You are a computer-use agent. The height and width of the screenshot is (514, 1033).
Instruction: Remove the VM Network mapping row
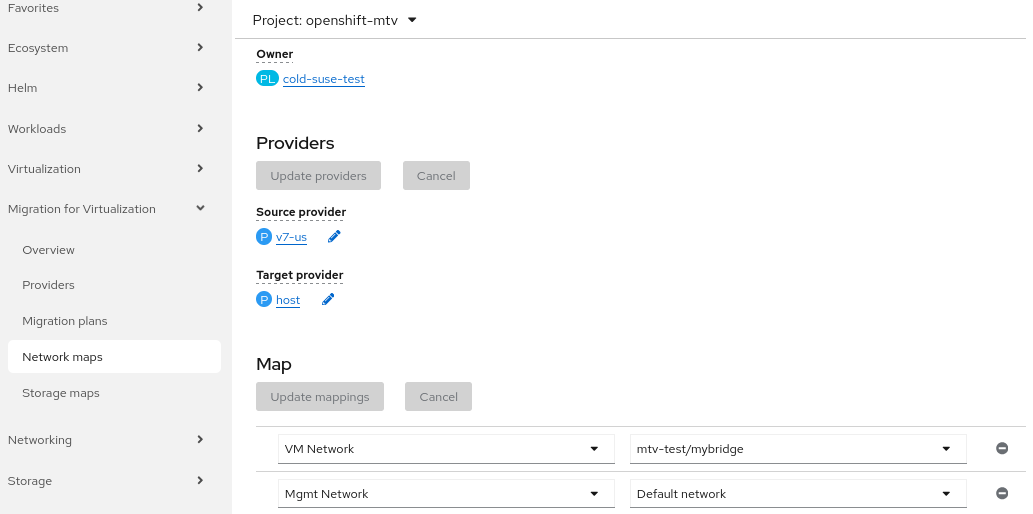(x=1002, y=449)
